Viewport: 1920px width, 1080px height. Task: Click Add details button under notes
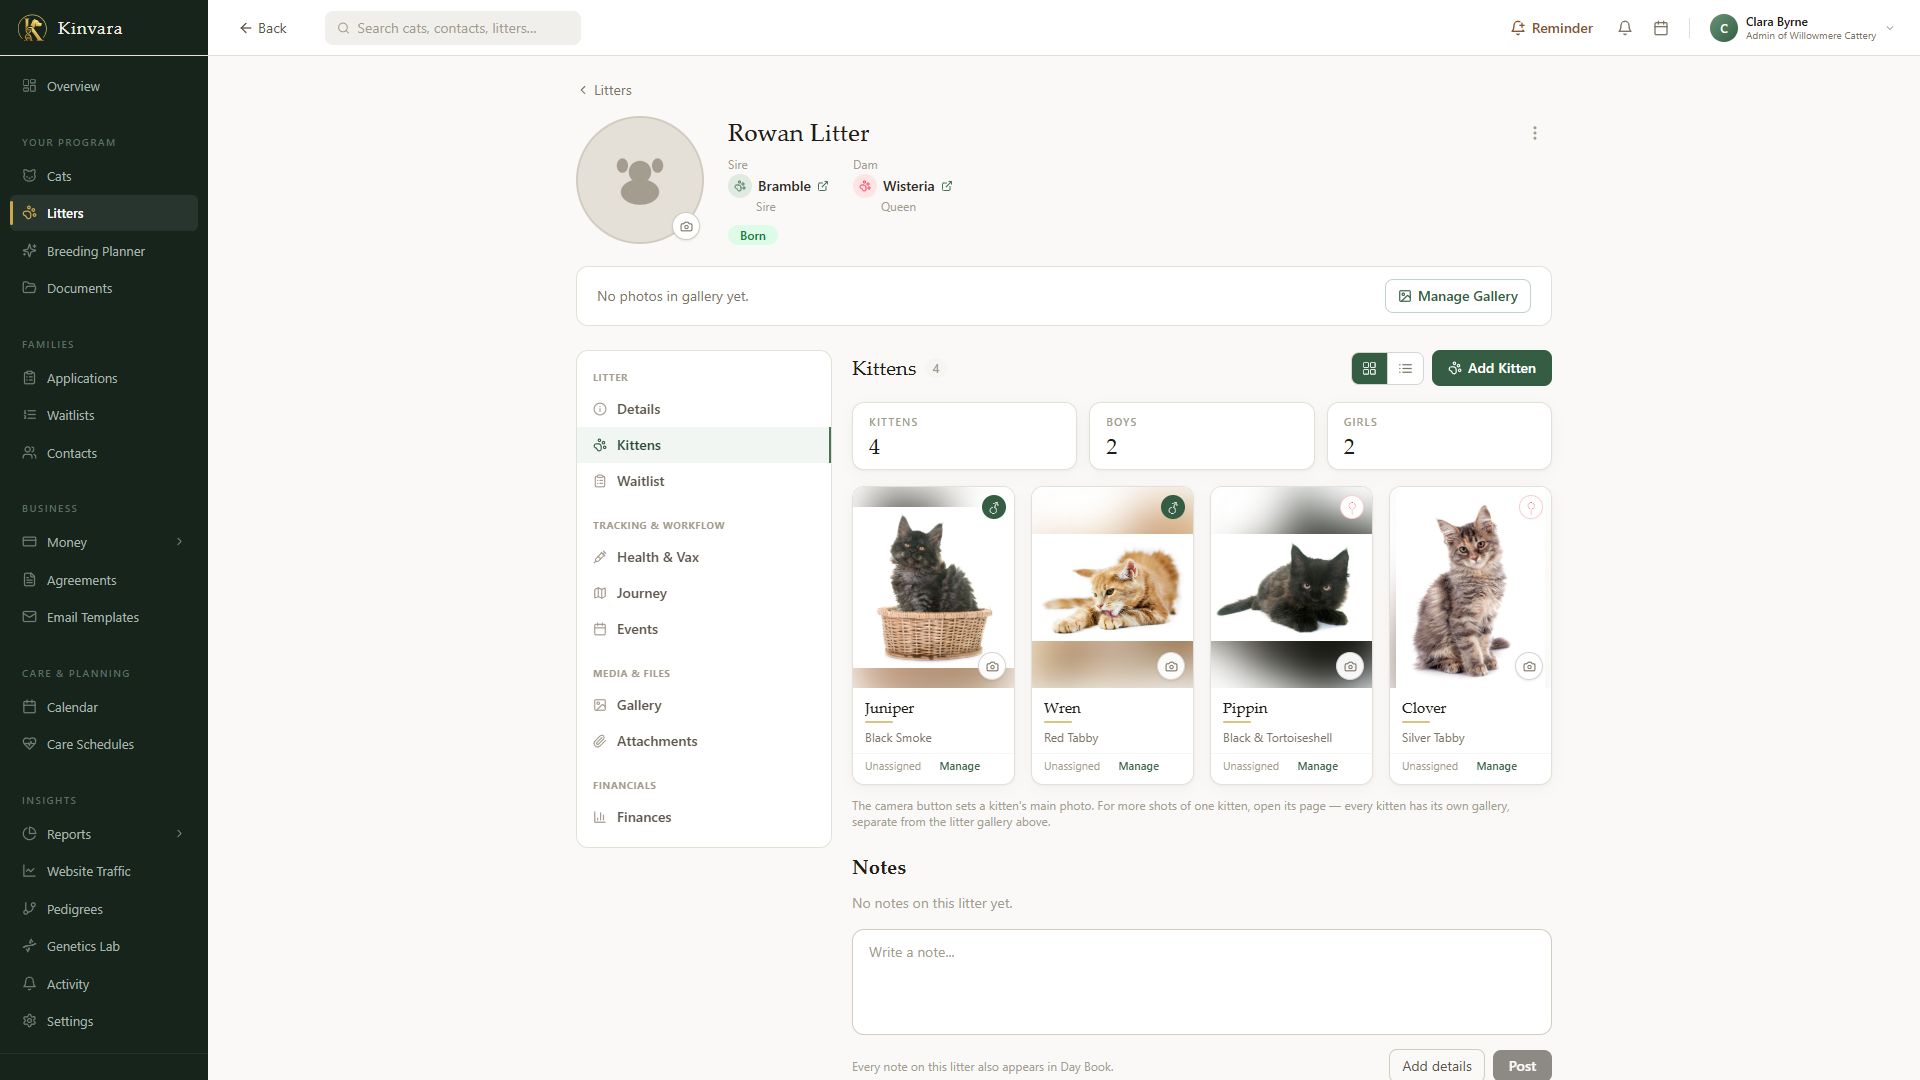click(1436, 1065)
